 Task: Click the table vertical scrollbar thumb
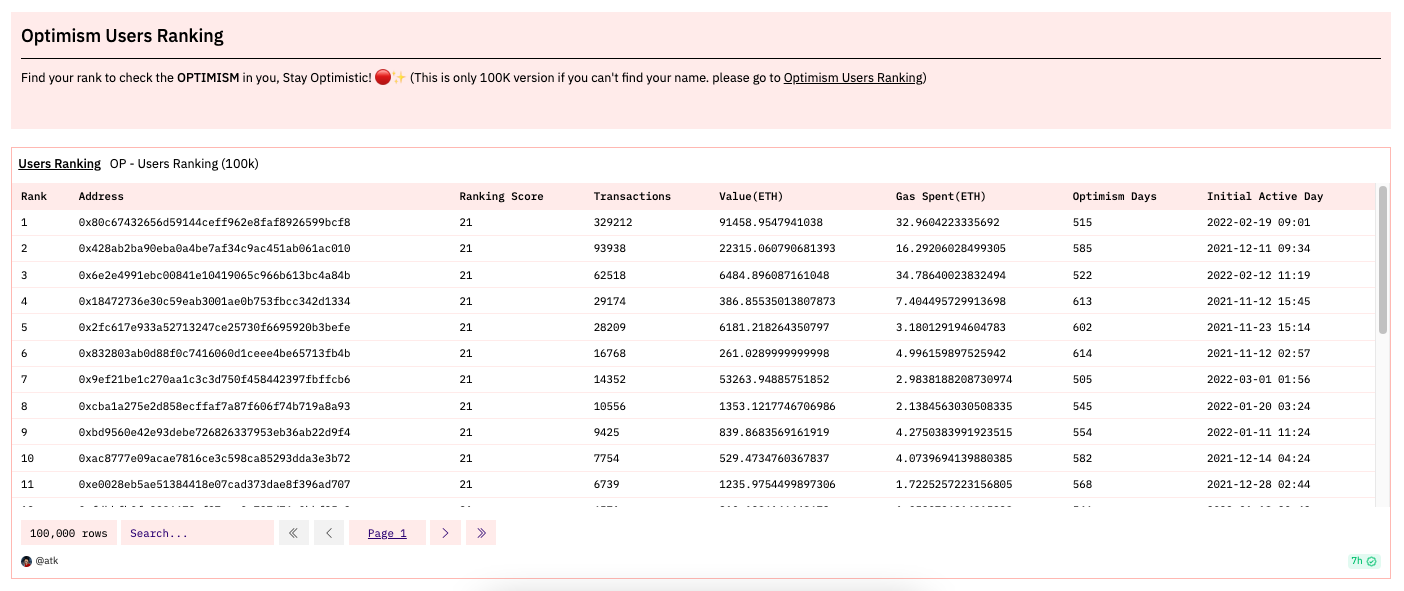pos(1383,259)
